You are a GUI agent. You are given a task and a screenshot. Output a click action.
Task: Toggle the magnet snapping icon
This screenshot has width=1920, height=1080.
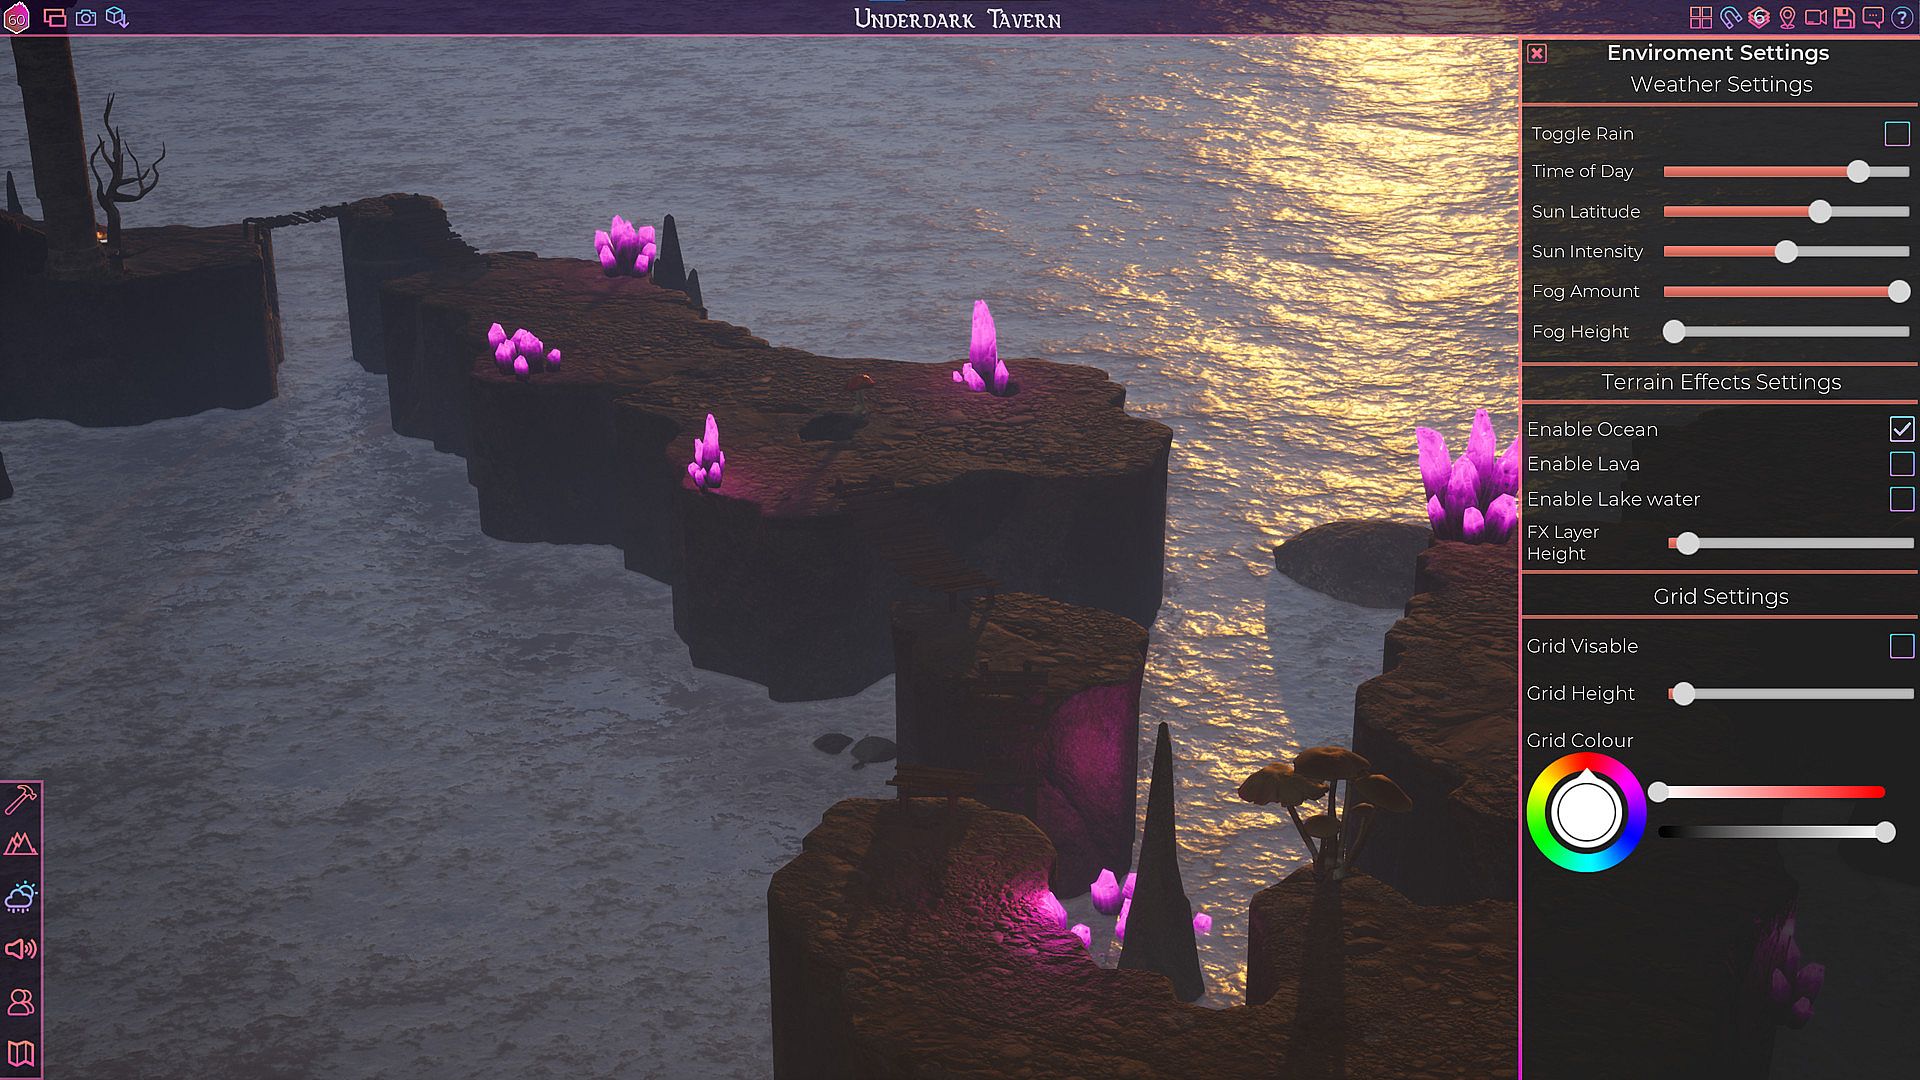(x=1730, y=18)
